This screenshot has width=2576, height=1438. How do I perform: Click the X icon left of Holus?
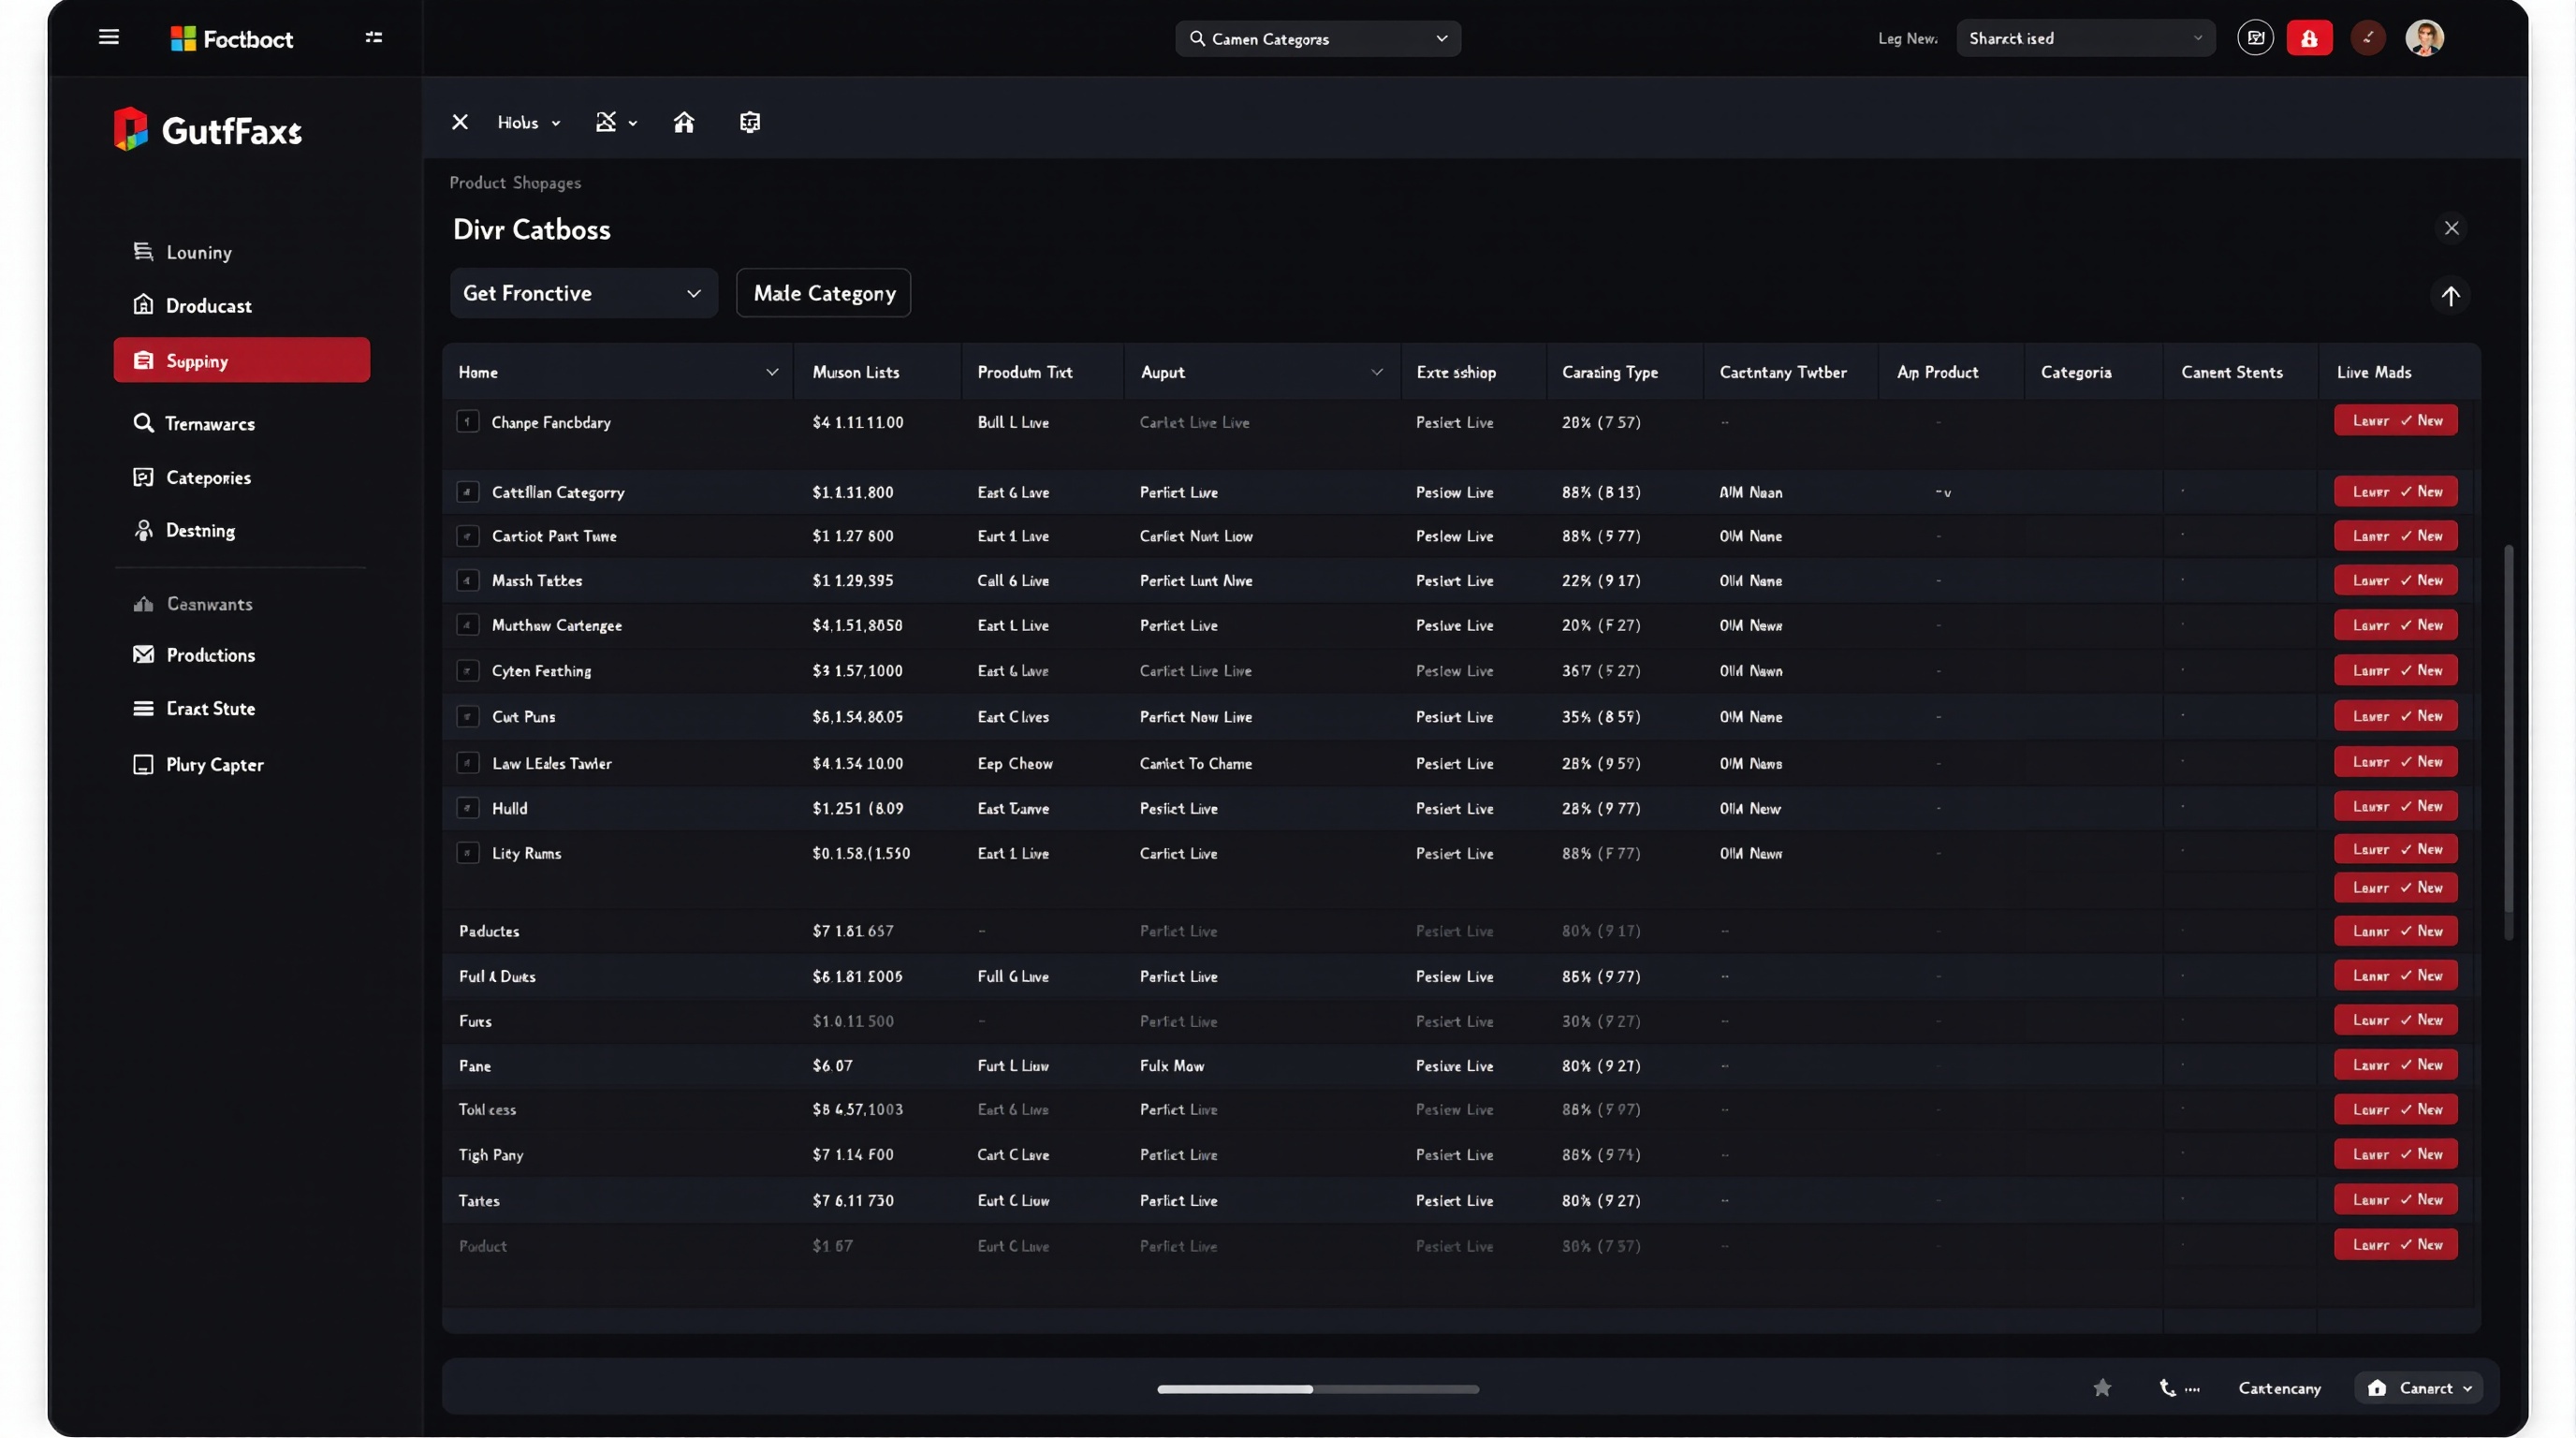click(x=460, y=122)
